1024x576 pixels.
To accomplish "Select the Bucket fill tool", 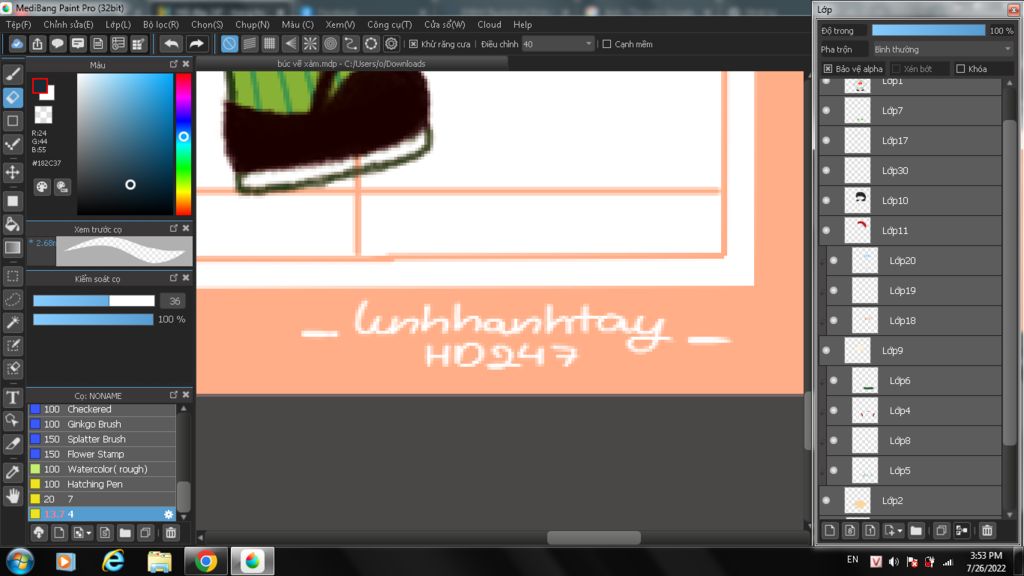I will (13, 225).
